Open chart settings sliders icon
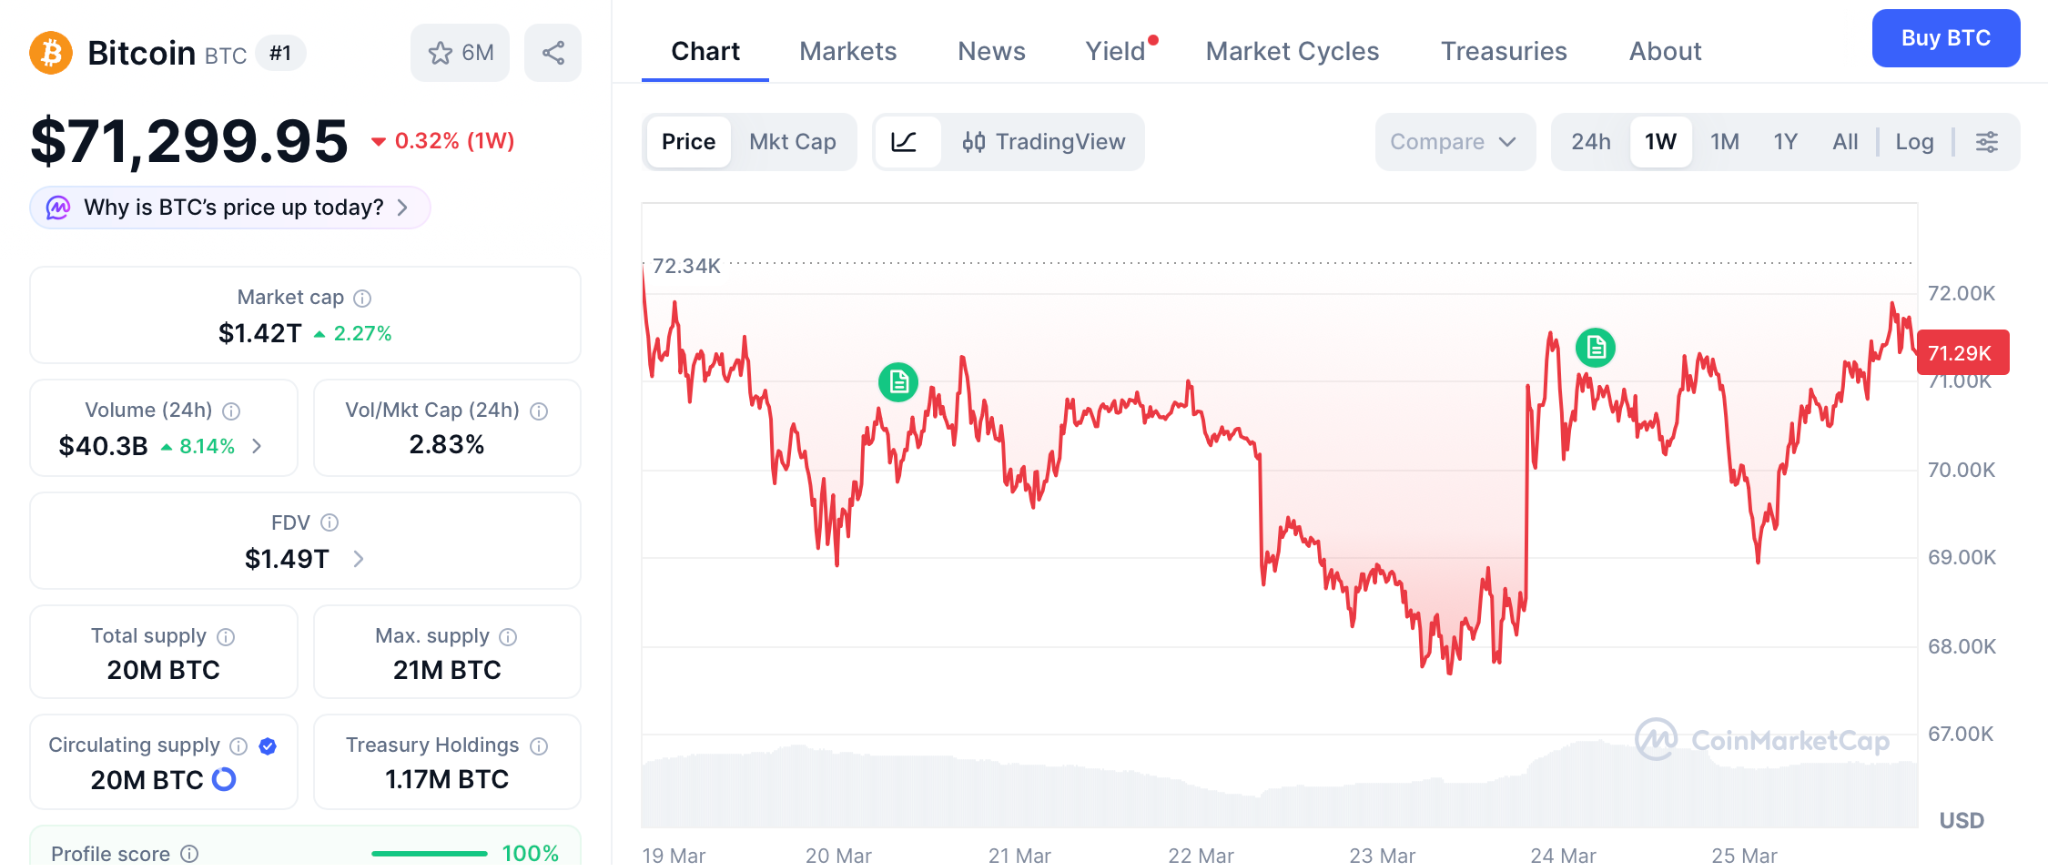 click(x=1987, y=142)
